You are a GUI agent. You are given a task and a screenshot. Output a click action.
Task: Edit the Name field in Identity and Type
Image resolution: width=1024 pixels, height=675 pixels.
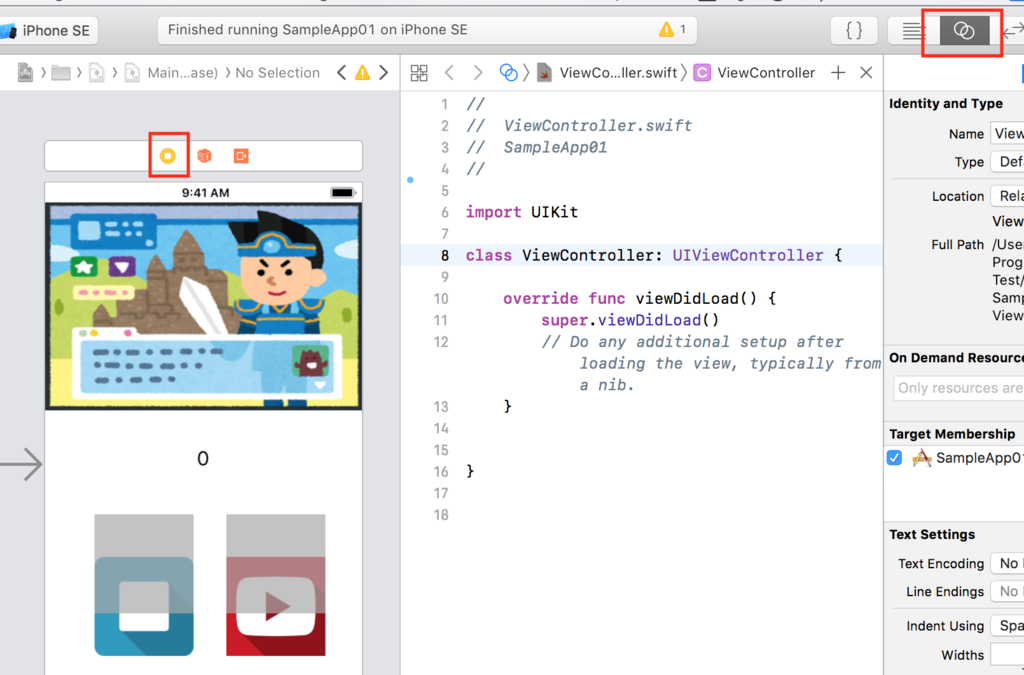(1007, 133)
